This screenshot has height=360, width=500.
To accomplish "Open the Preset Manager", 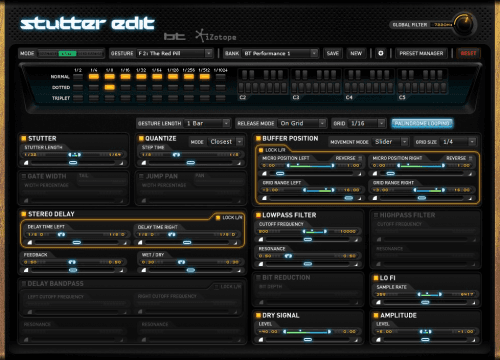I will tap(421, 53).
